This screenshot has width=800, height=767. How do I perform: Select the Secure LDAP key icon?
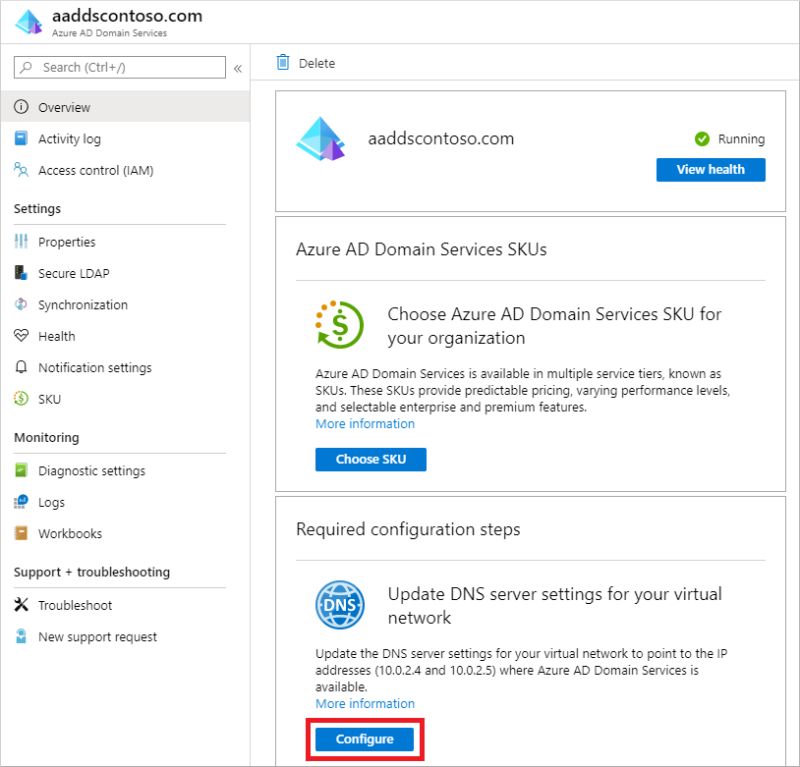(20, 273)
